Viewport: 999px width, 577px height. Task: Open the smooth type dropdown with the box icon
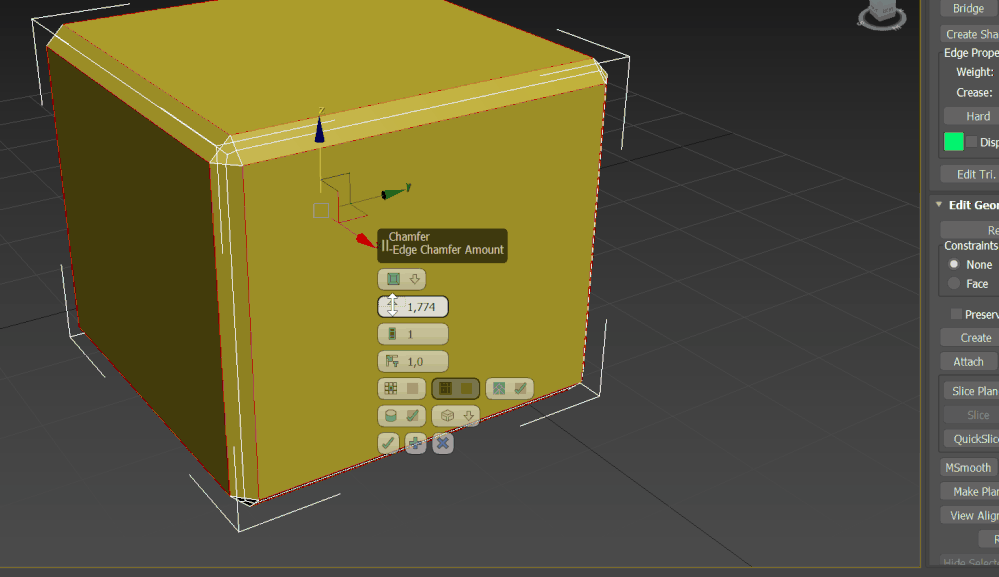point(456,416)
